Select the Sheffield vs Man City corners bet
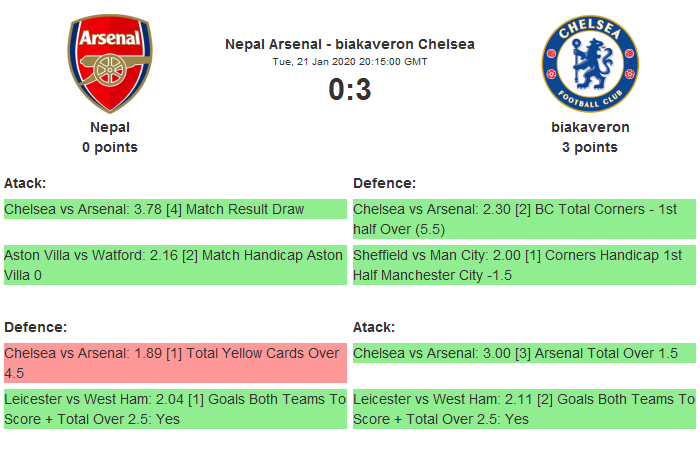The height and width of the screenshot is (460, 700). point(524,265)
